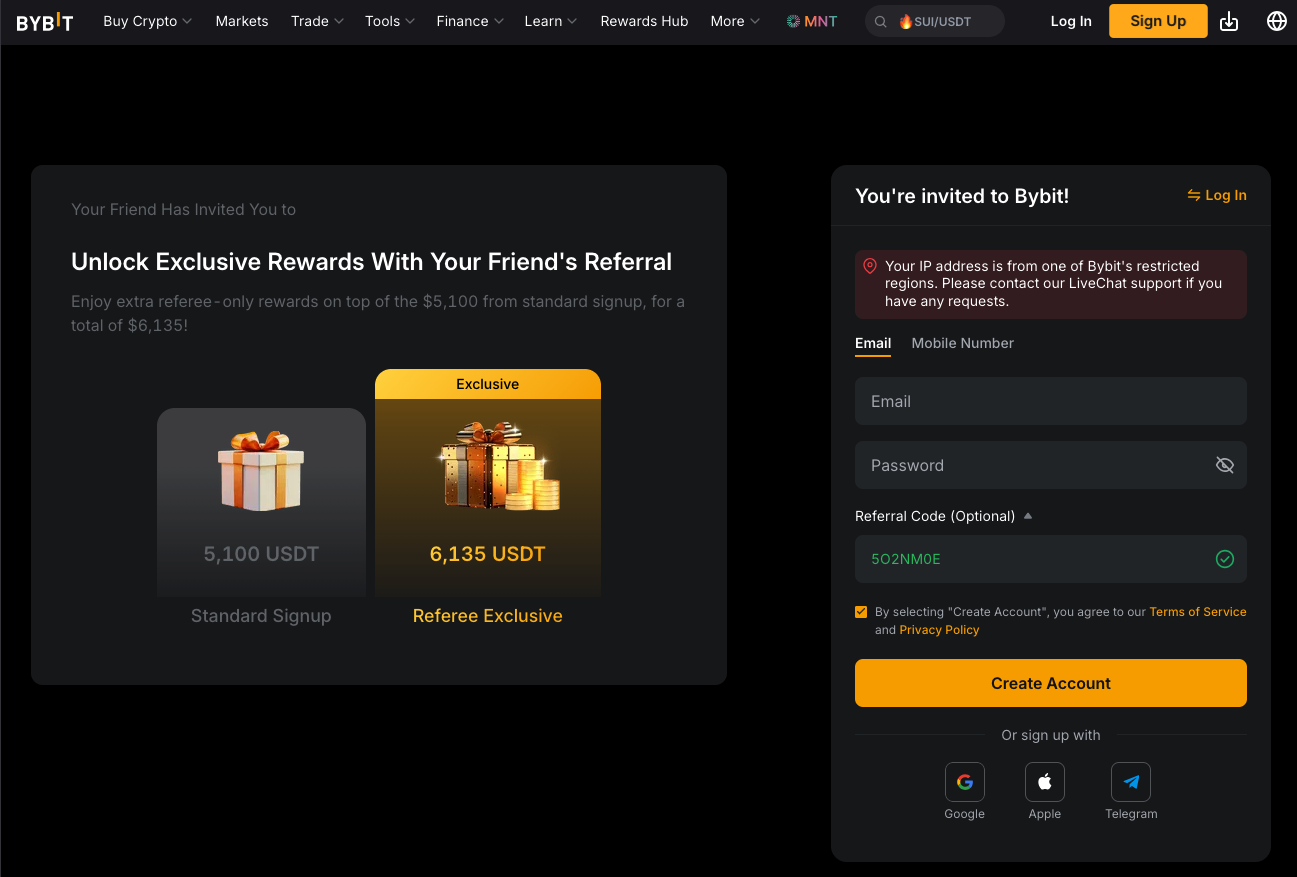Viewport: 1297px width, 877px height.
Task: Open the language globe icon
Action: tap(1276, 20)
